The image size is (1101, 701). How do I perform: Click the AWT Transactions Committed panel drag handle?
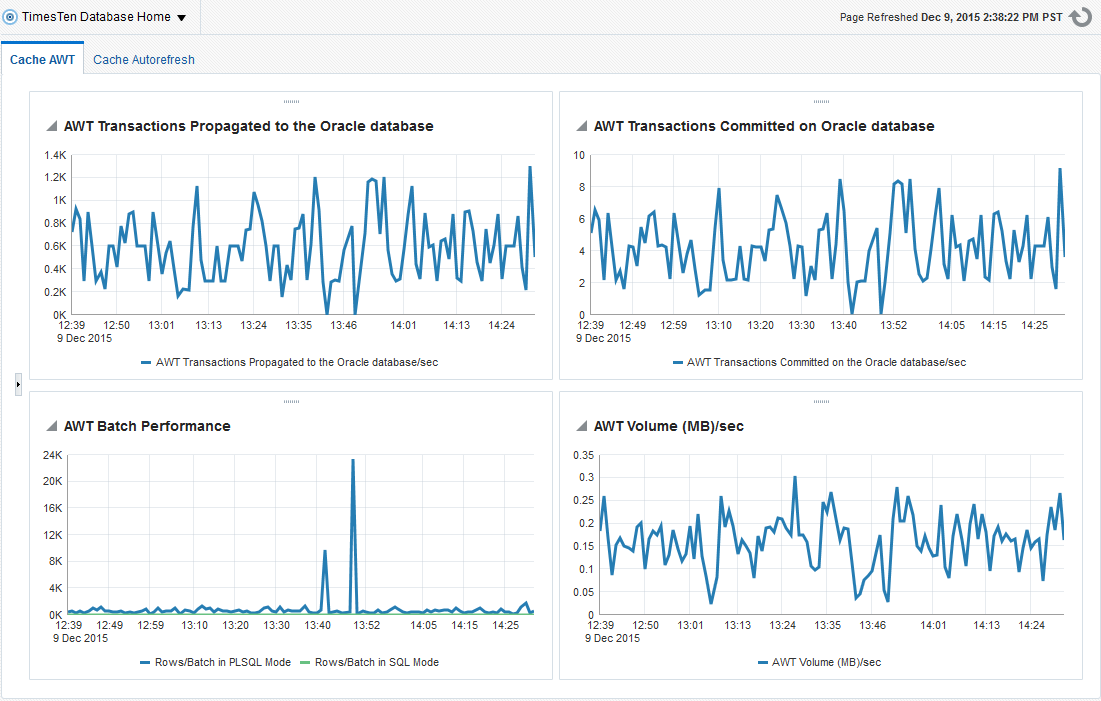[x=821, y=101]
